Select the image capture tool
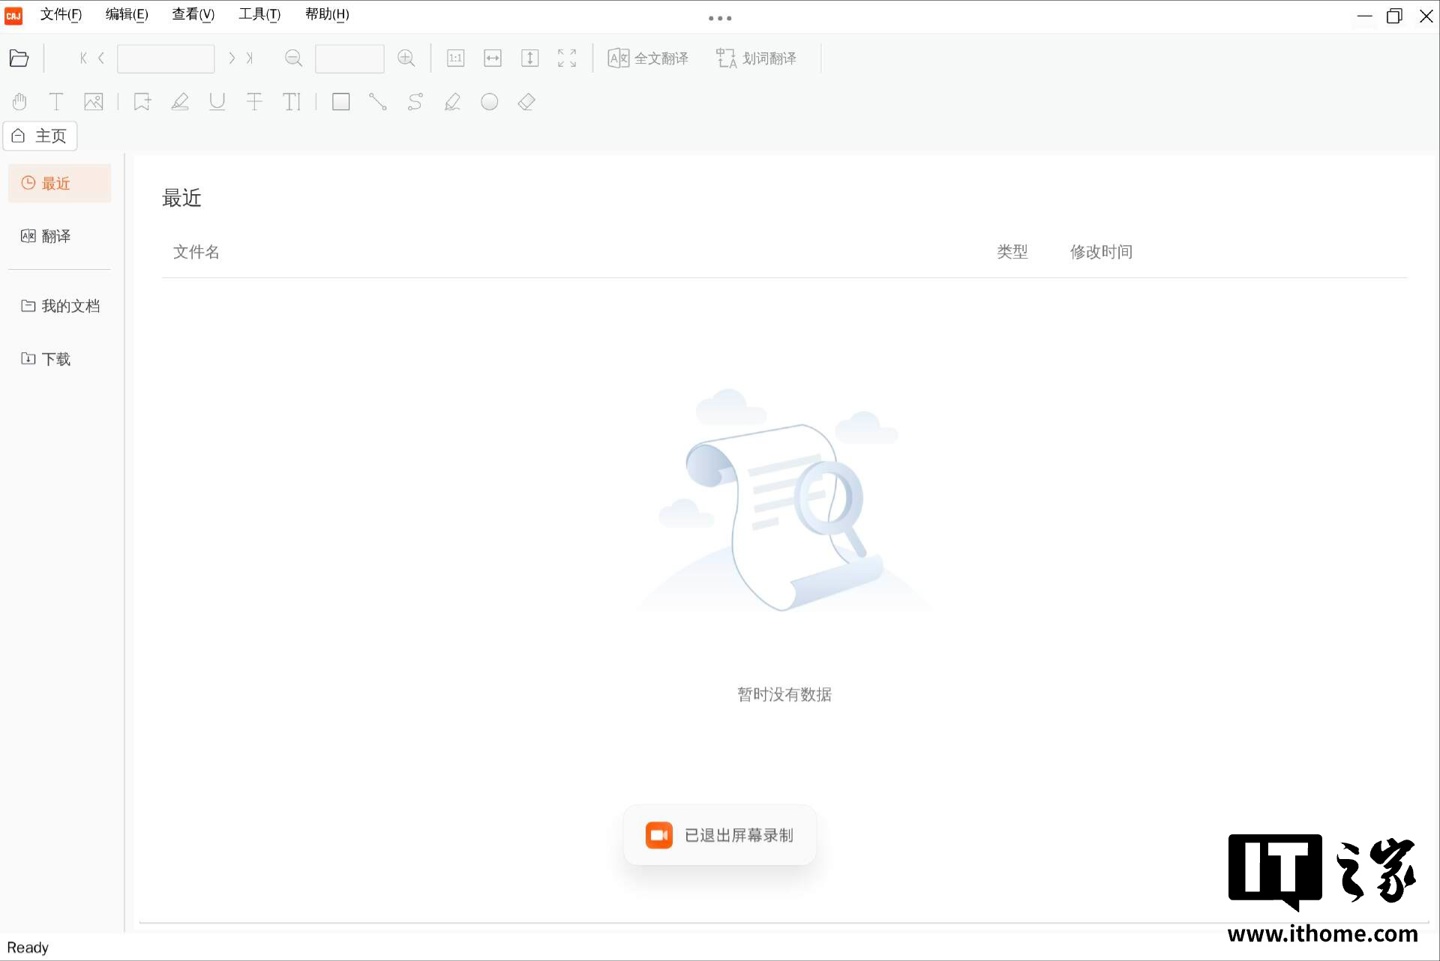 click(x=94, y=102)
